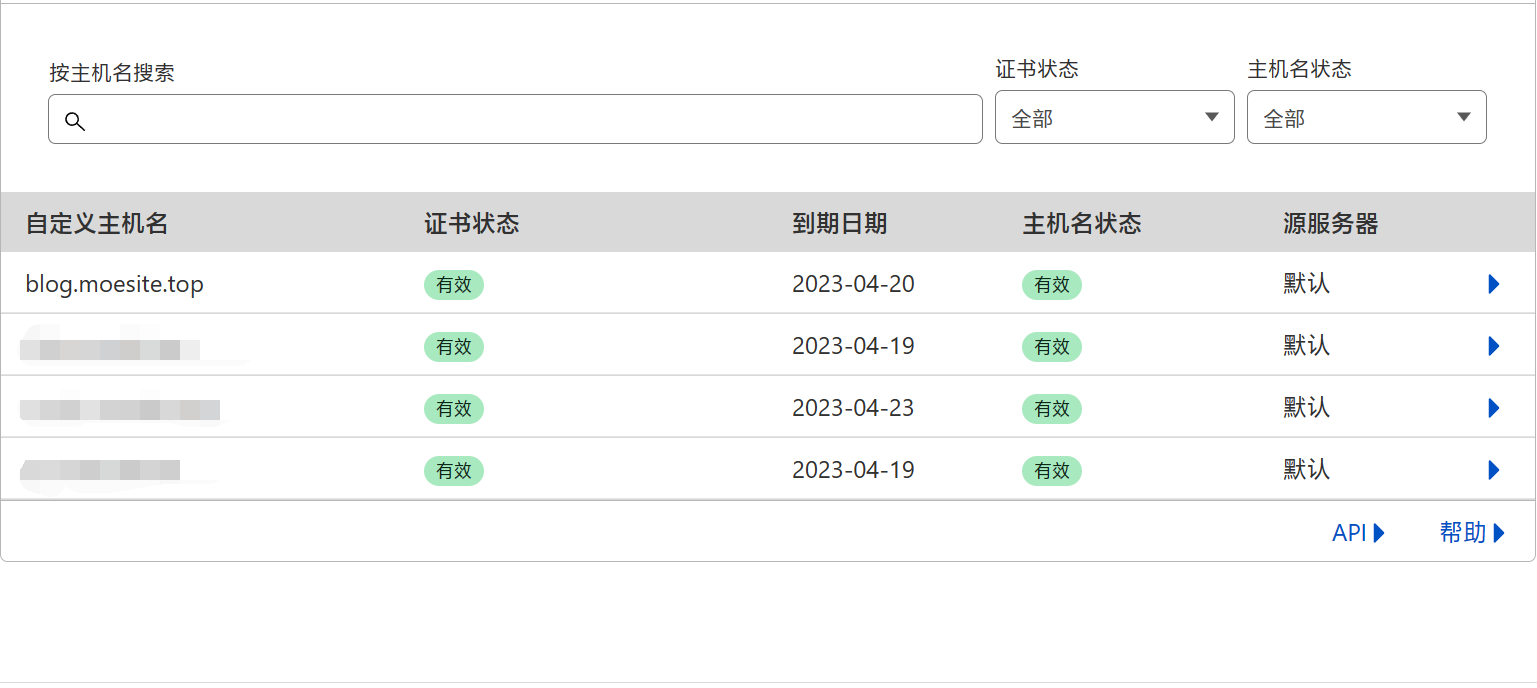Focus the hostname search input field

click(x=515, y=119)
